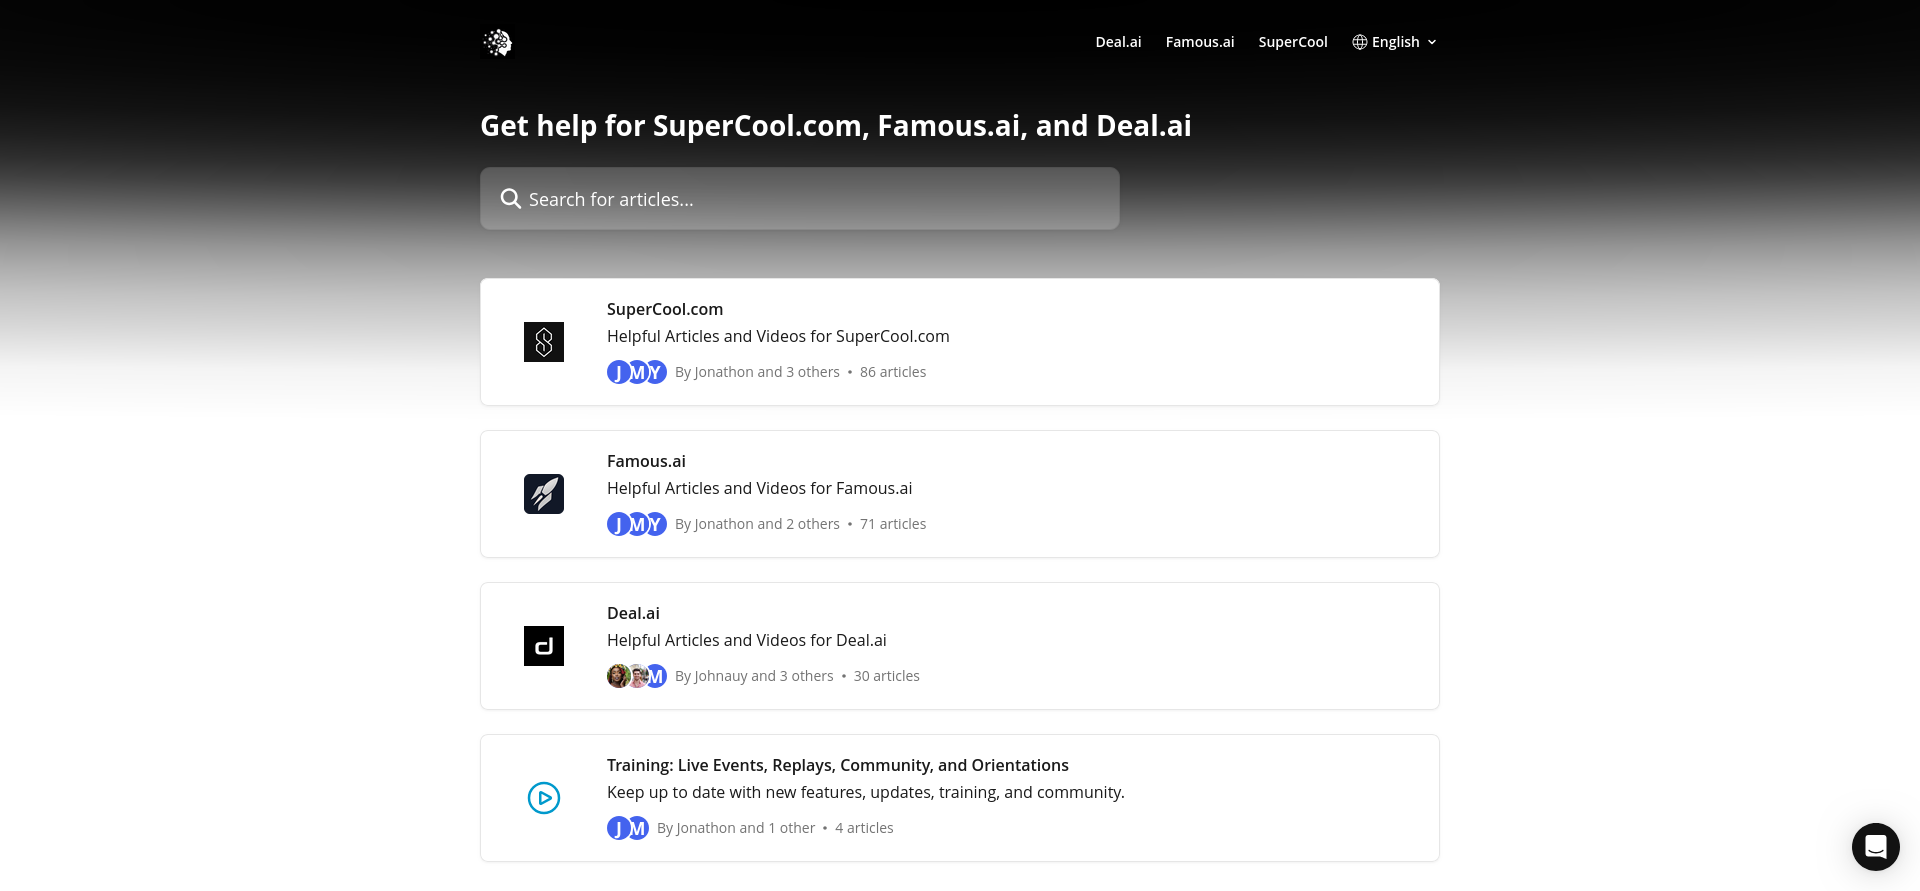
Task: Expand the English language dropdown
Action: coord(1395,42)
